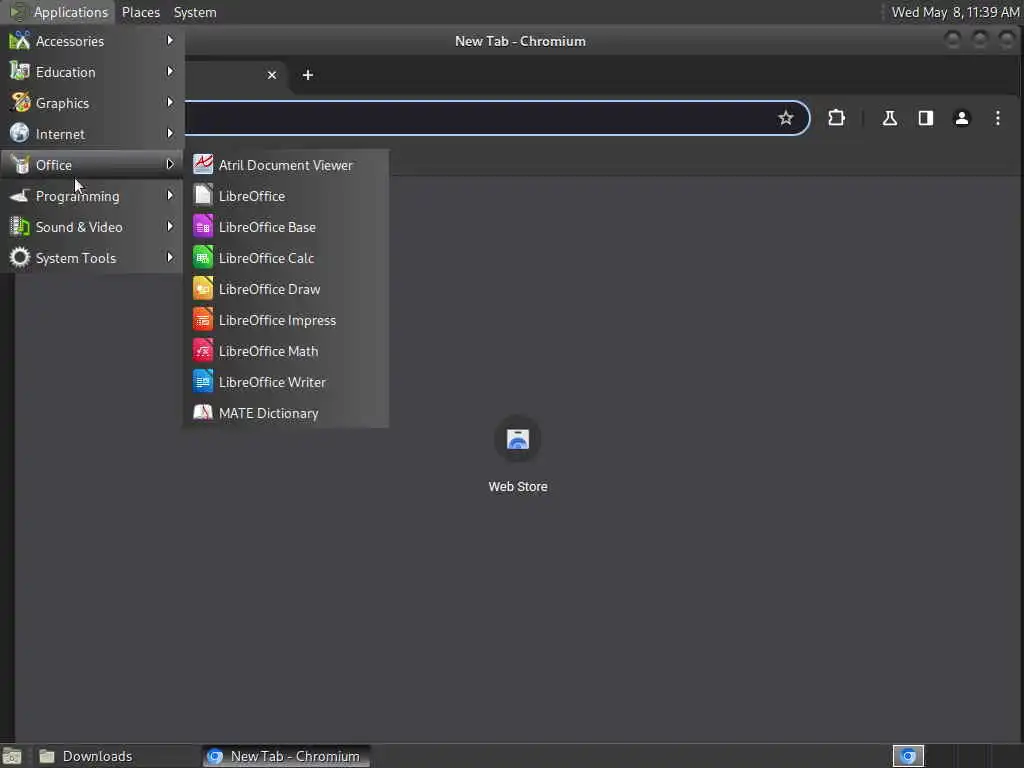Click the date and time clock

pos(955,12)
